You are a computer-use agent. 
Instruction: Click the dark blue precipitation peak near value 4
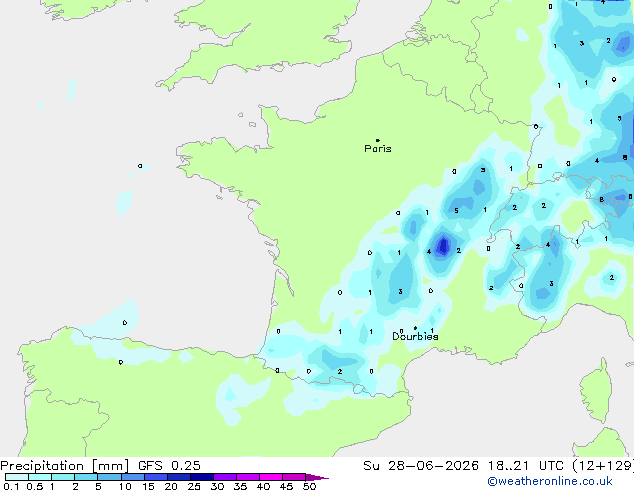(x=444, y=245)
